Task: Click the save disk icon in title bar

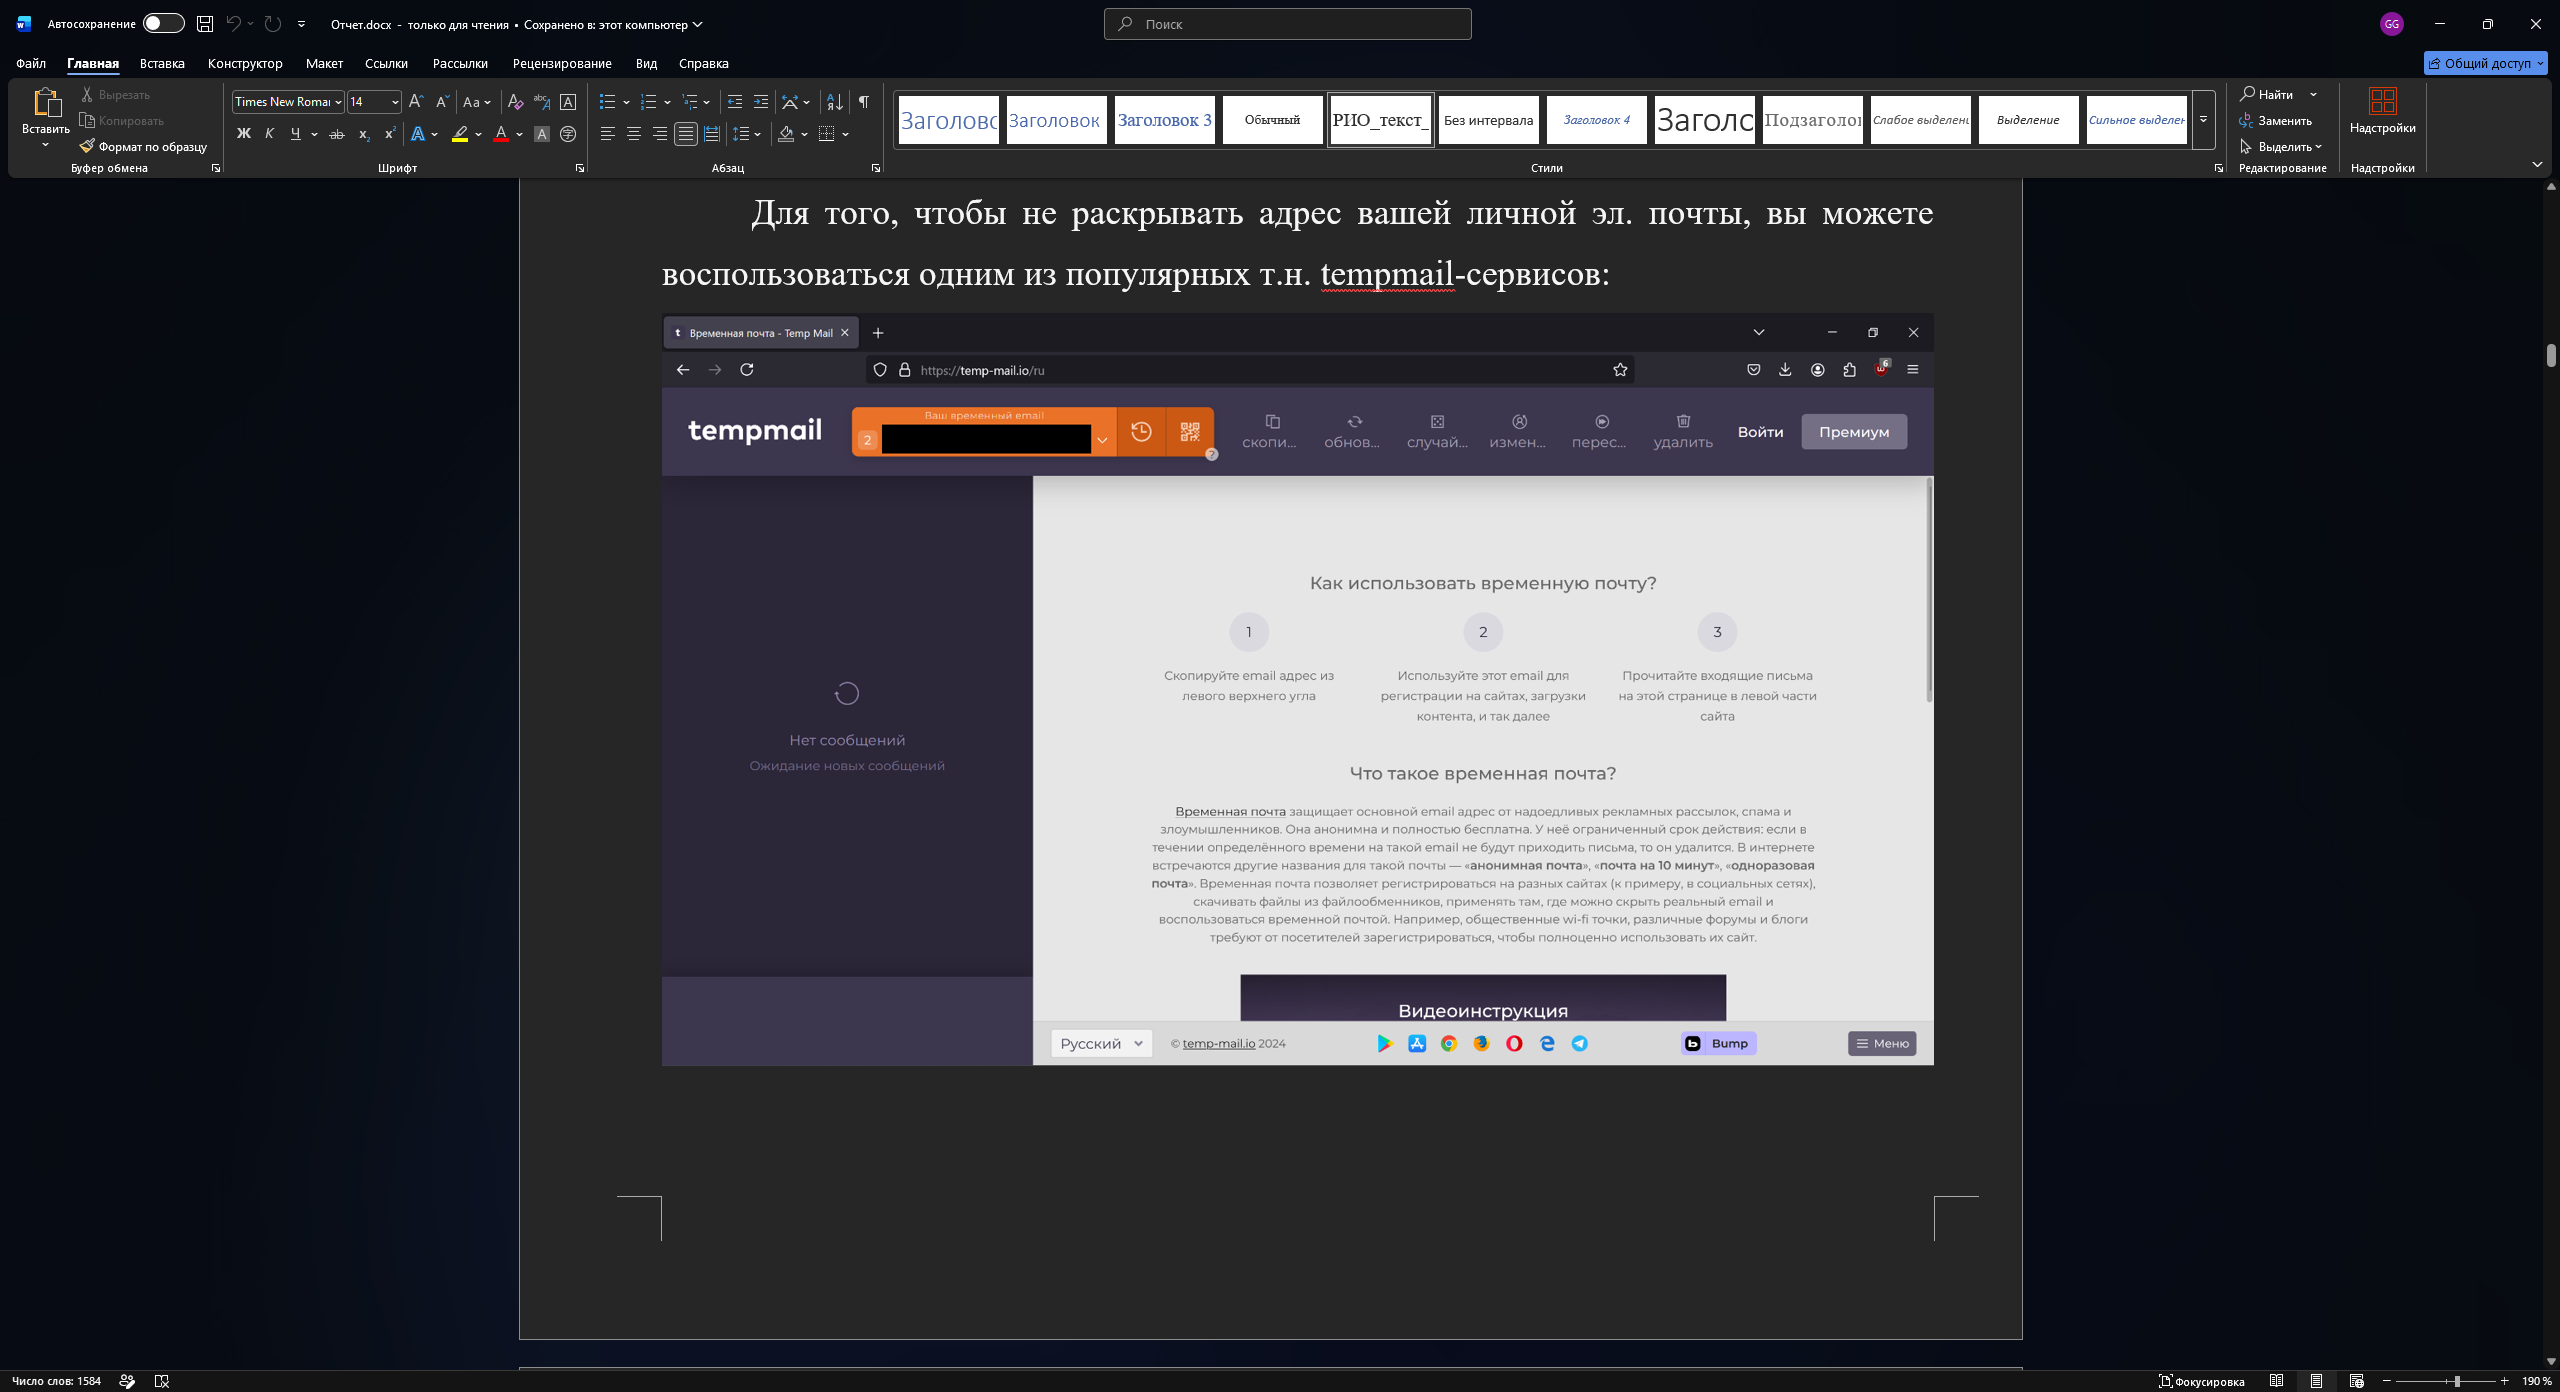Action: [x=205, y=24]
